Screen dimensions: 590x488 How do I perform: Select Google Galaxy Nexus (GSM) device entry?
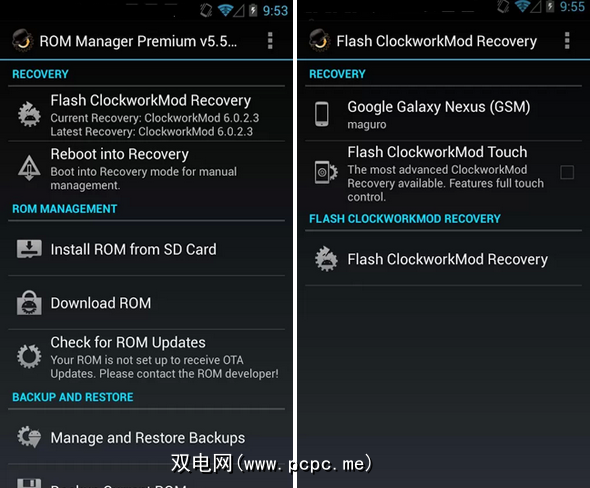tap(443, 114)
